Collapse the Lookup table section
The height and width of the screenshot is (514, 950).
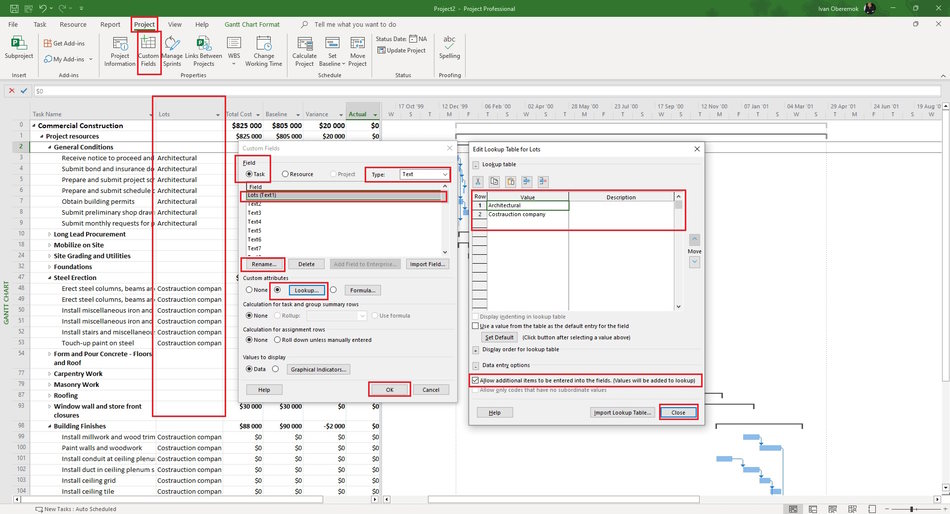click(x=476, y=164)
